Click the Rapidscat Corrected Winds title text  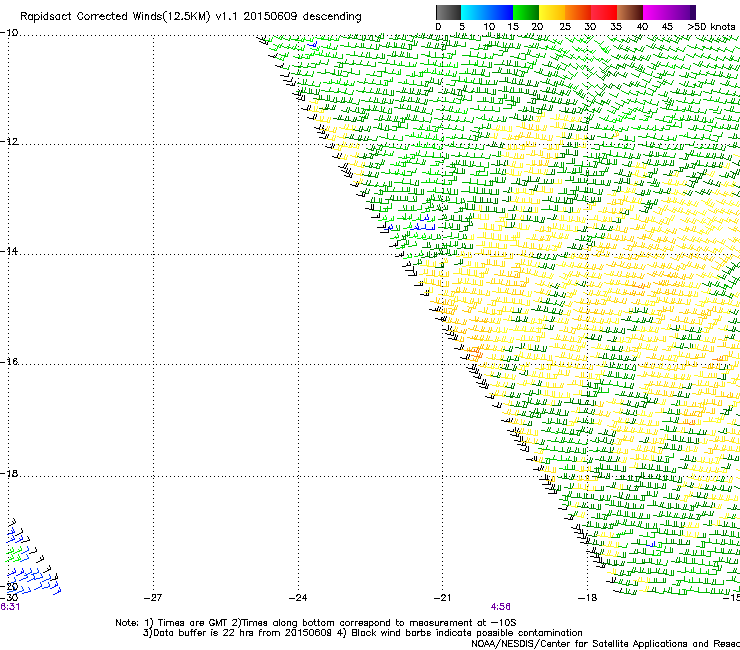pos(191,17)
